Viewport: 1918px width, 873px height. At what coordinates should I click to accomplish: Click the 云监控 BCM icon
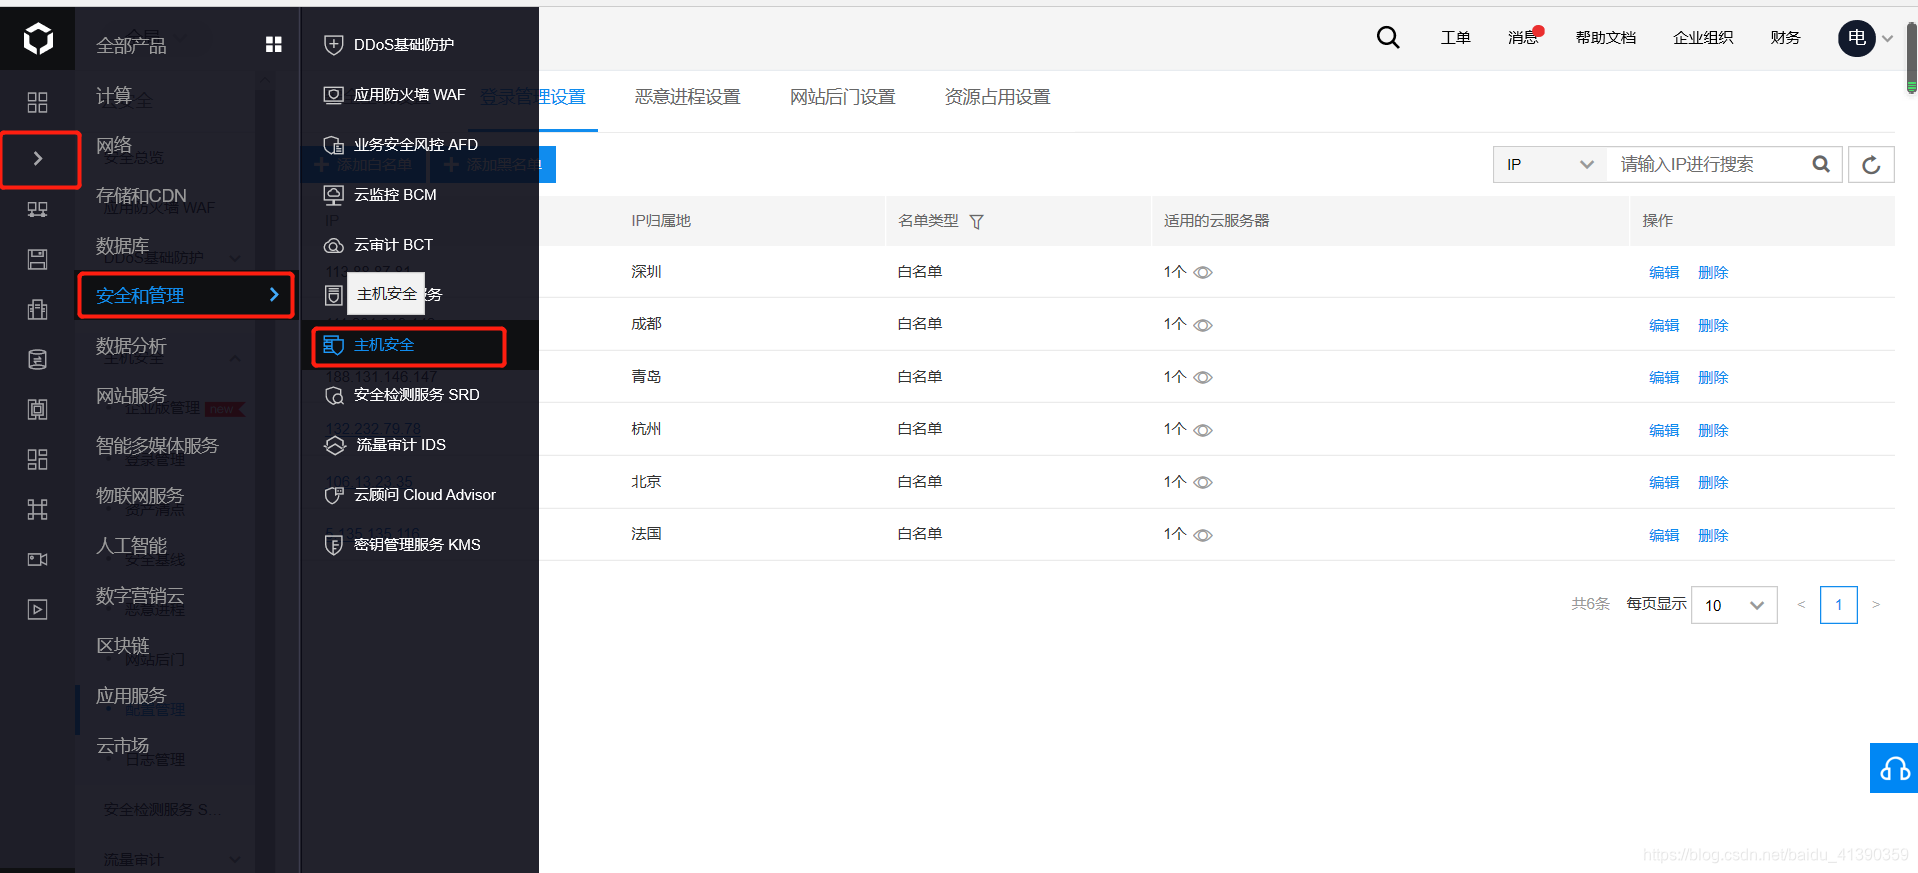(334, 195)
